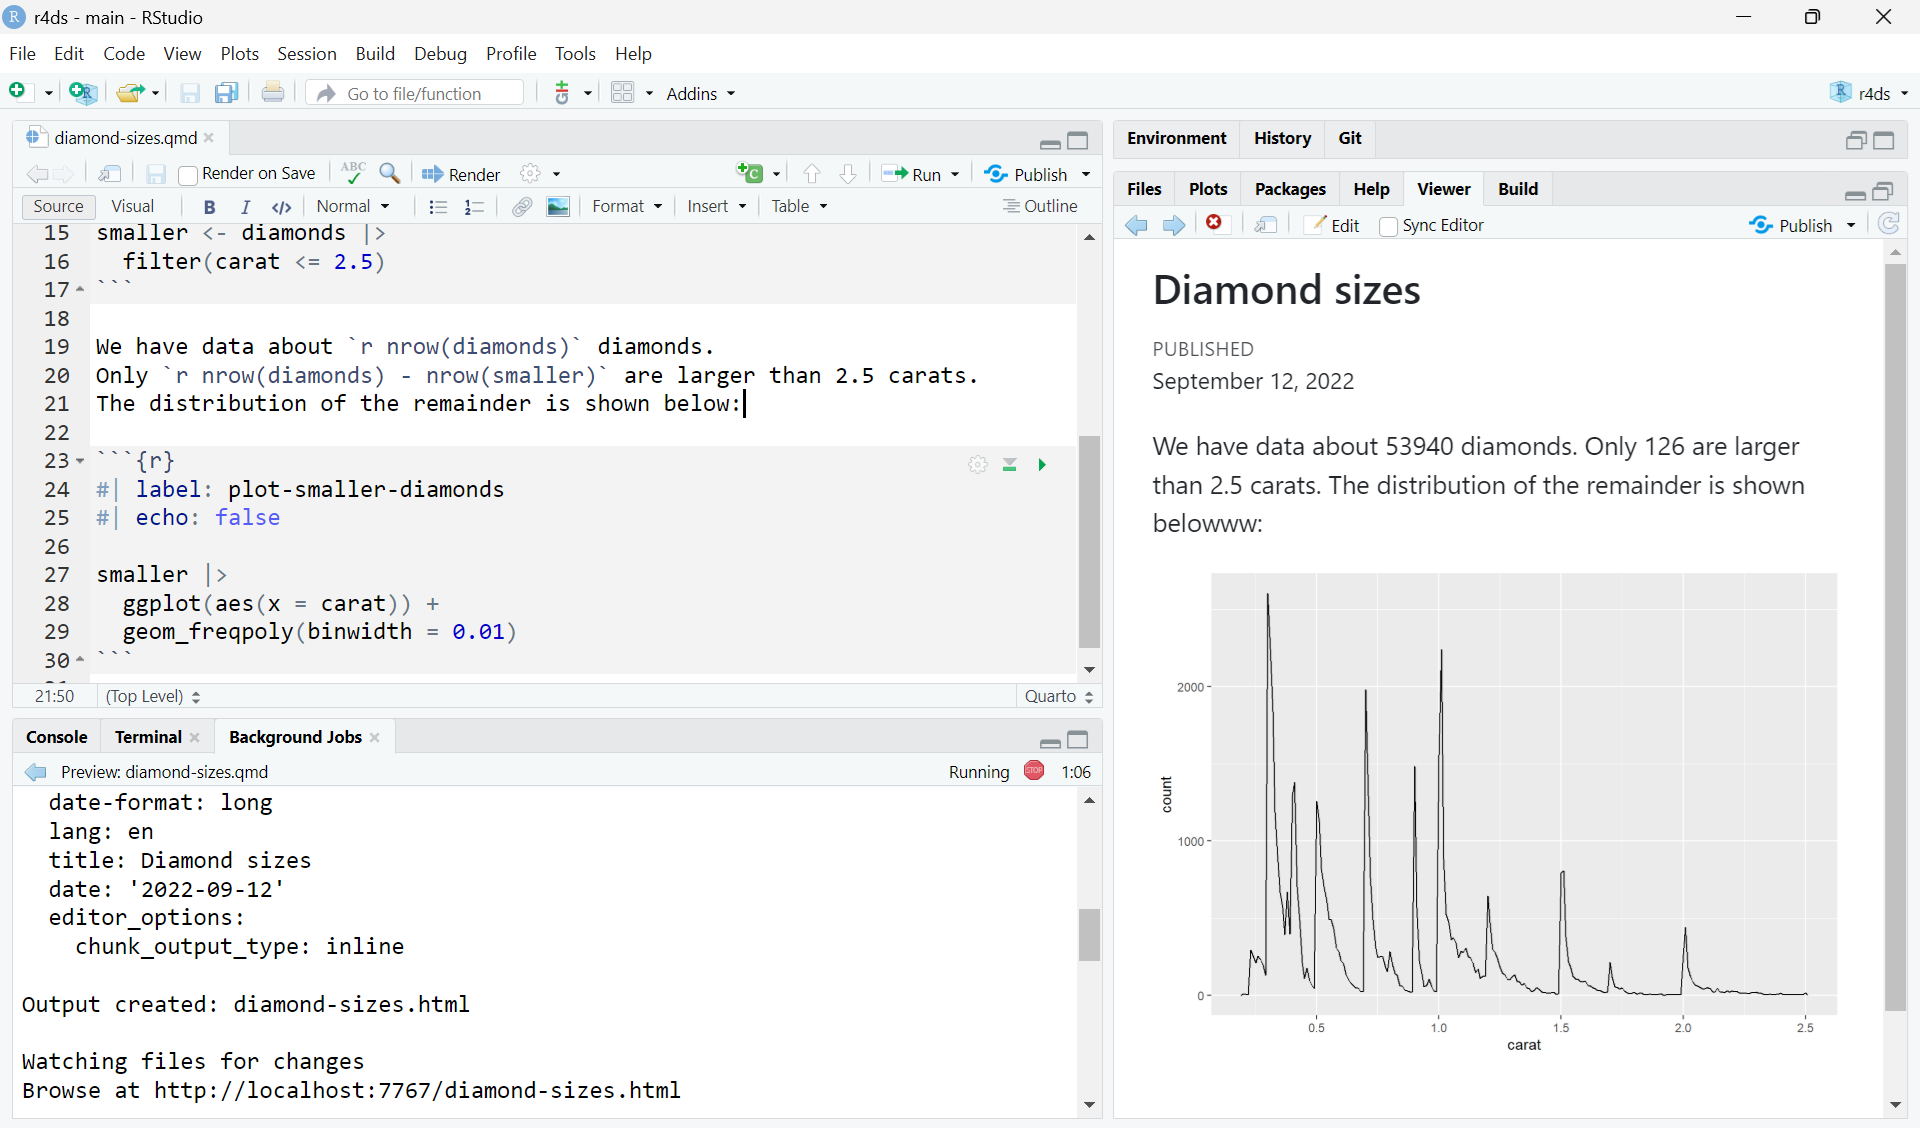This screenshot has height=1128, width=1920.
Task: Go to previous chunk up arrow
Action: coord(812,174)
